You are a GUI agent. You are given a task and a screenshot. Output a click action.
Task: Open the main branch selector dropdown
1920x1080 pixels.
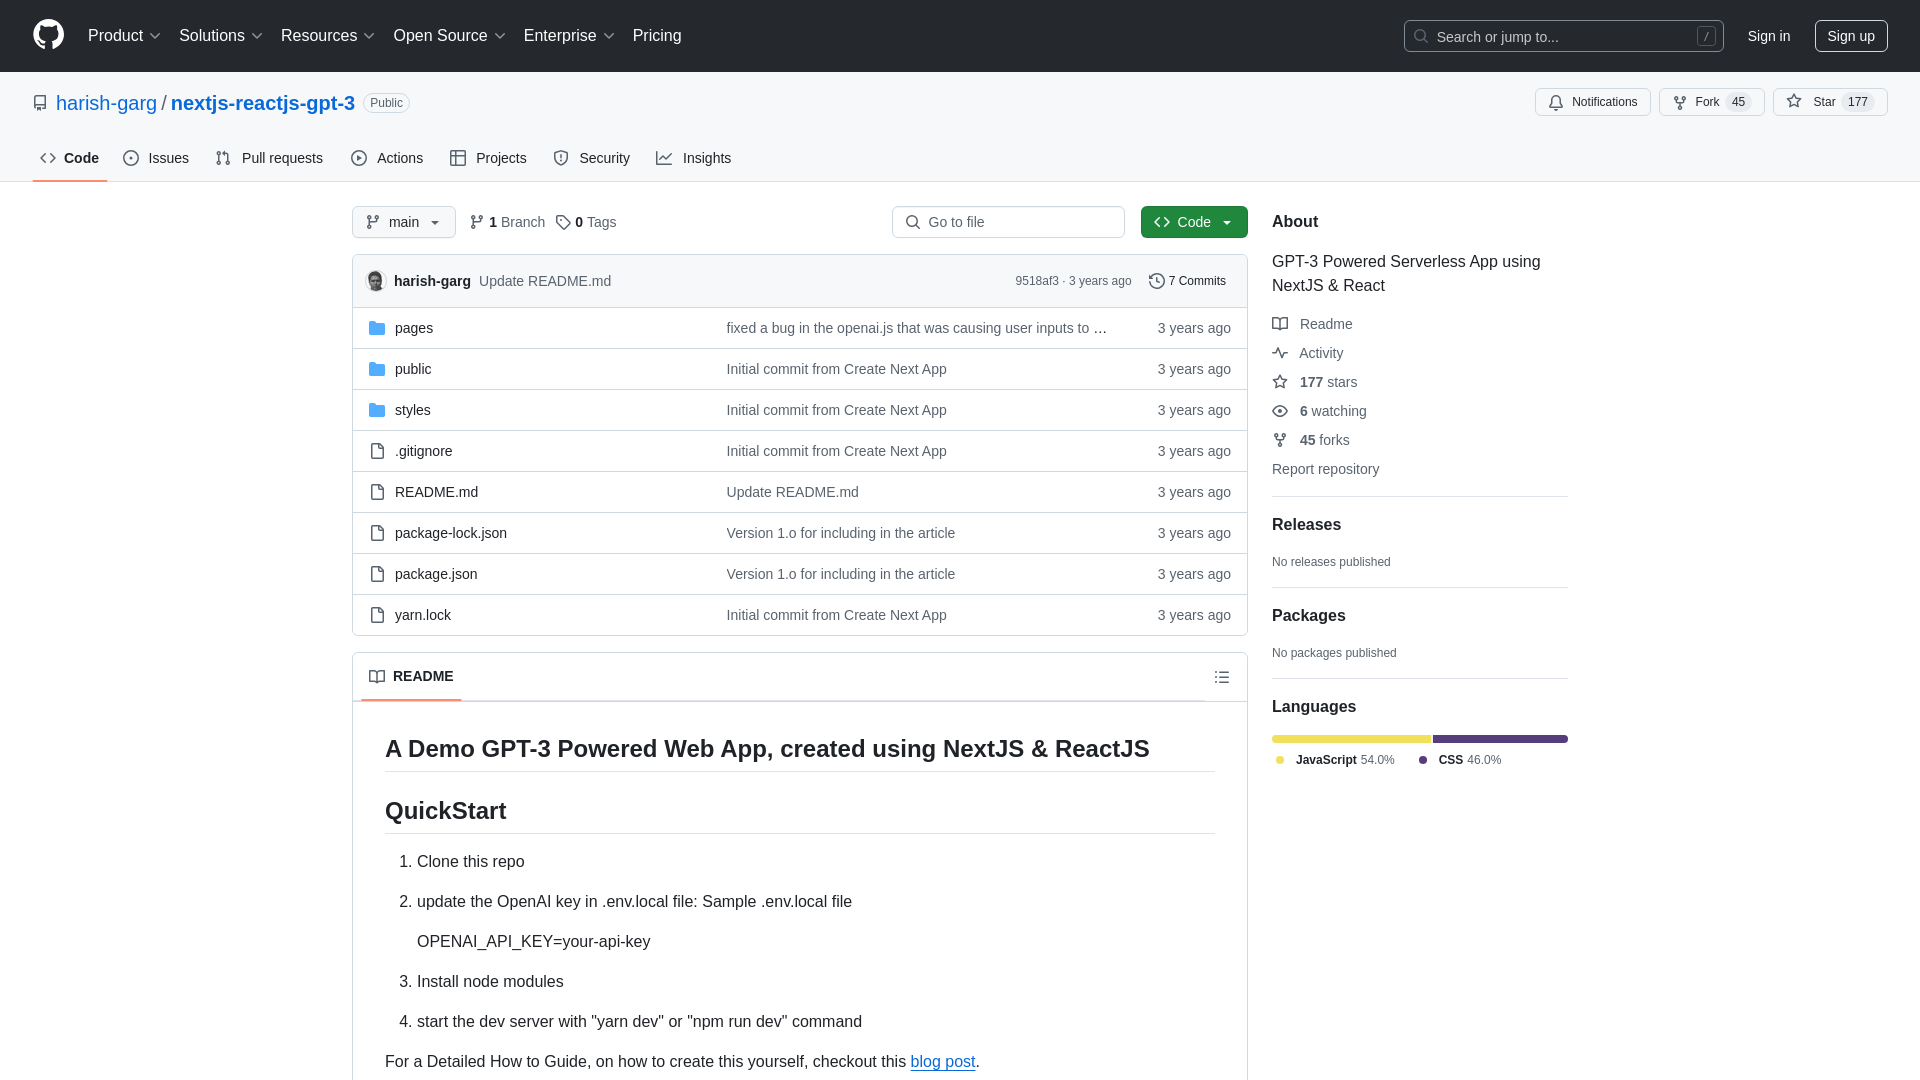404,222
